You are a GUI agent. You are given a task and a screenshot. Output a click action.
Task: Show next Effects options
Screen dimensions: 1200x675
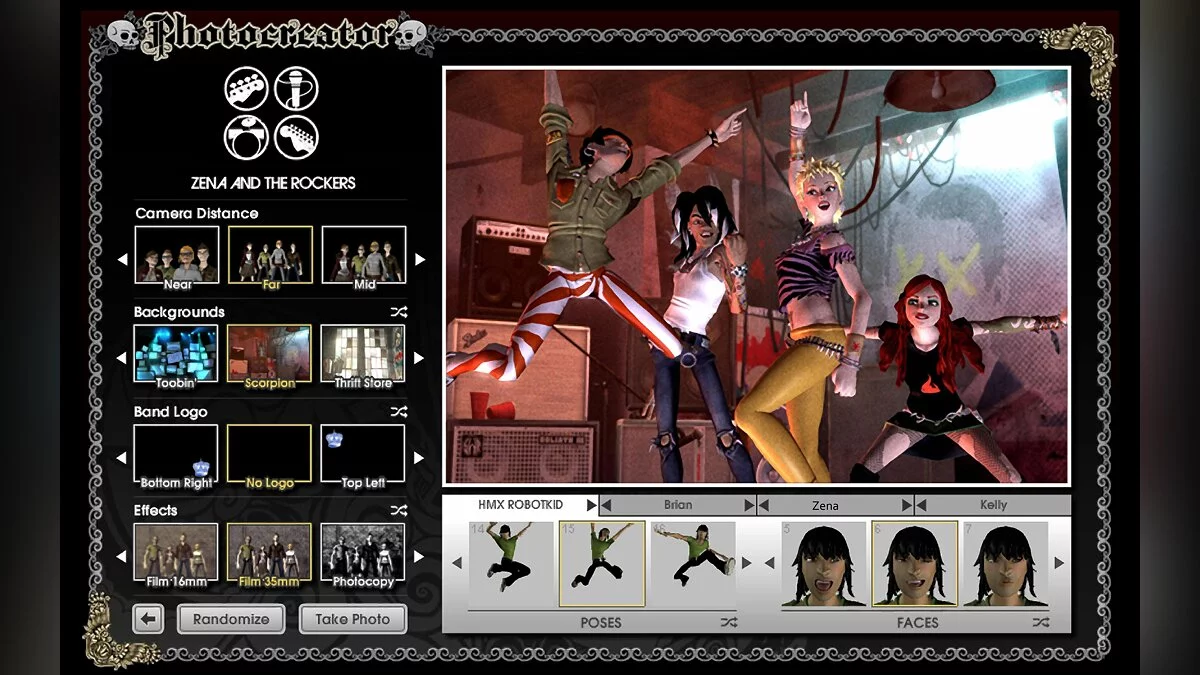(x=420, y=556)
